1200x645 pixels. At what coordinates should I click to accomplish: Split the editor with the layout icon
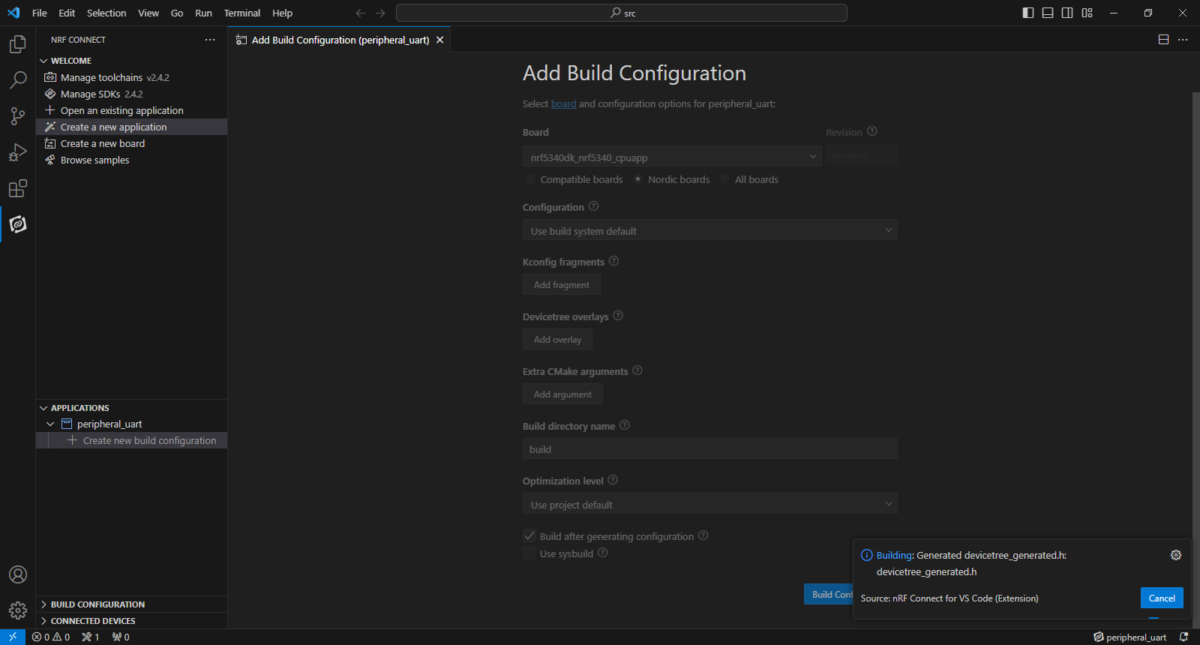click(1164, 40)
